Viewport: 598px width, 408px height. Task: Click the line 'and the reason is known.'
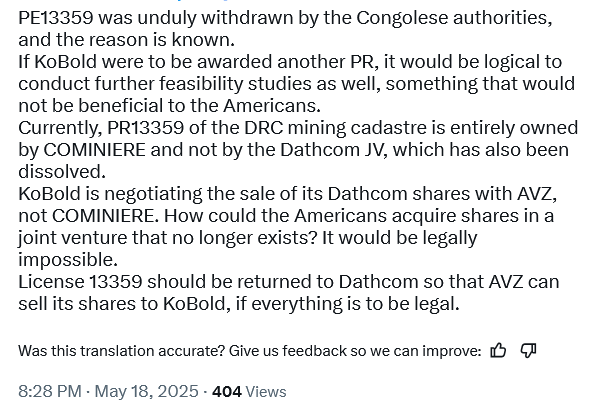pos(126,40)
